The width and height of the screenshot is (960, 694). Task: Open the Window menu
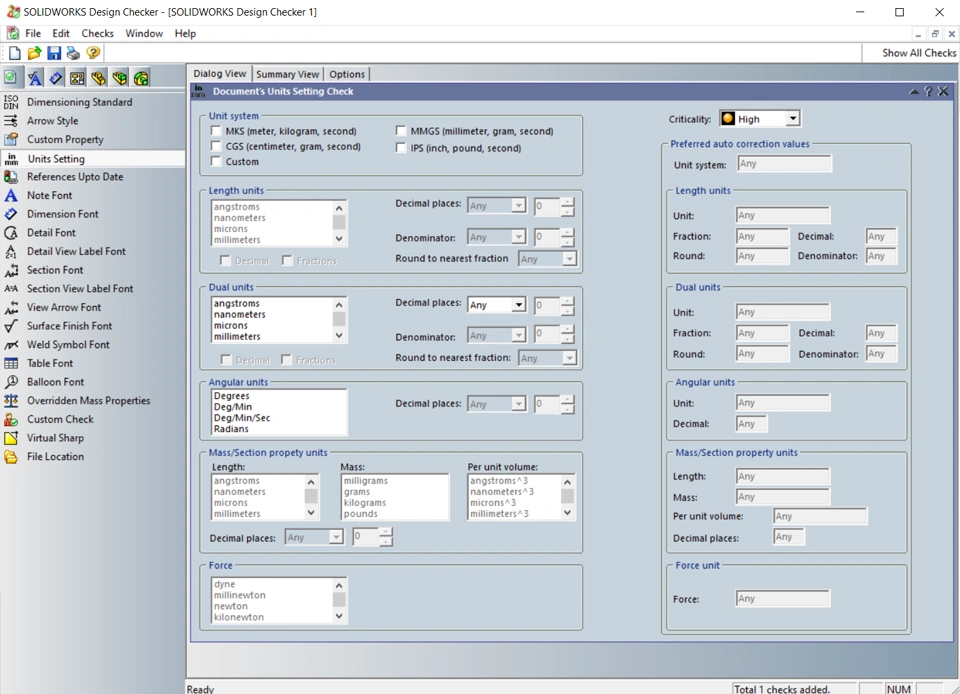tap(144, 34)
